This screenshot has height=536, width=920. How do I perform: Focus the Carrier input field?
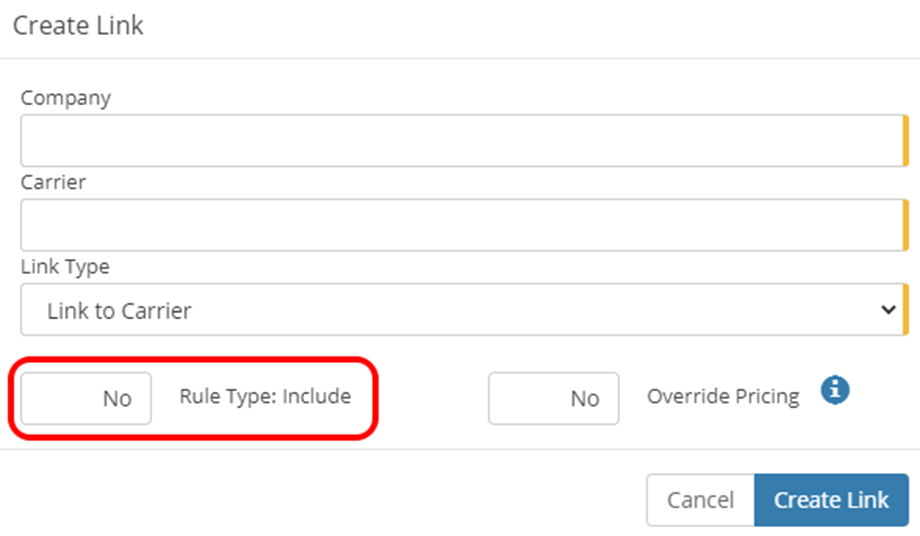[460, 225]
